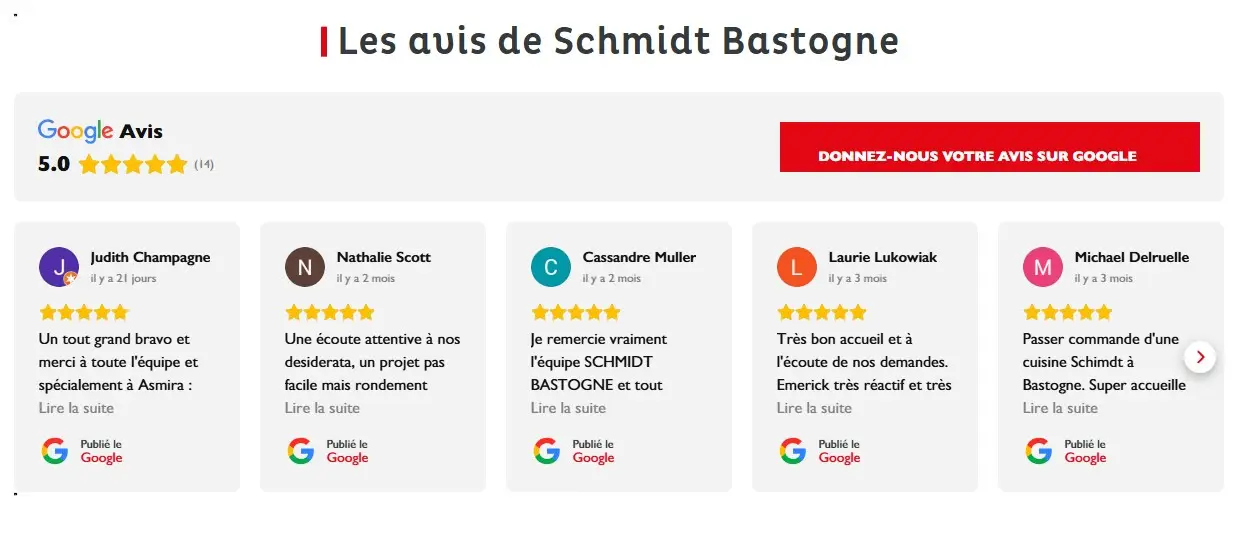Click the overall five-star rating in header

click(133, 164)
